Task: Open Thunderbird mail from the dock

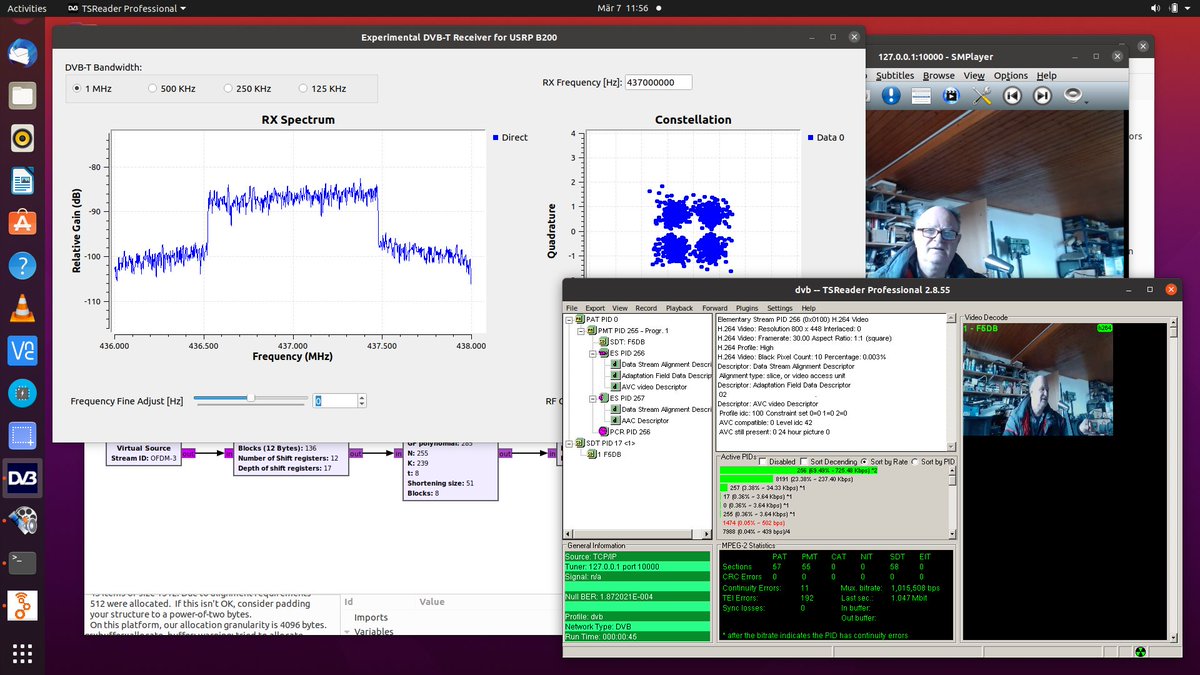Action: pos(22,53)
